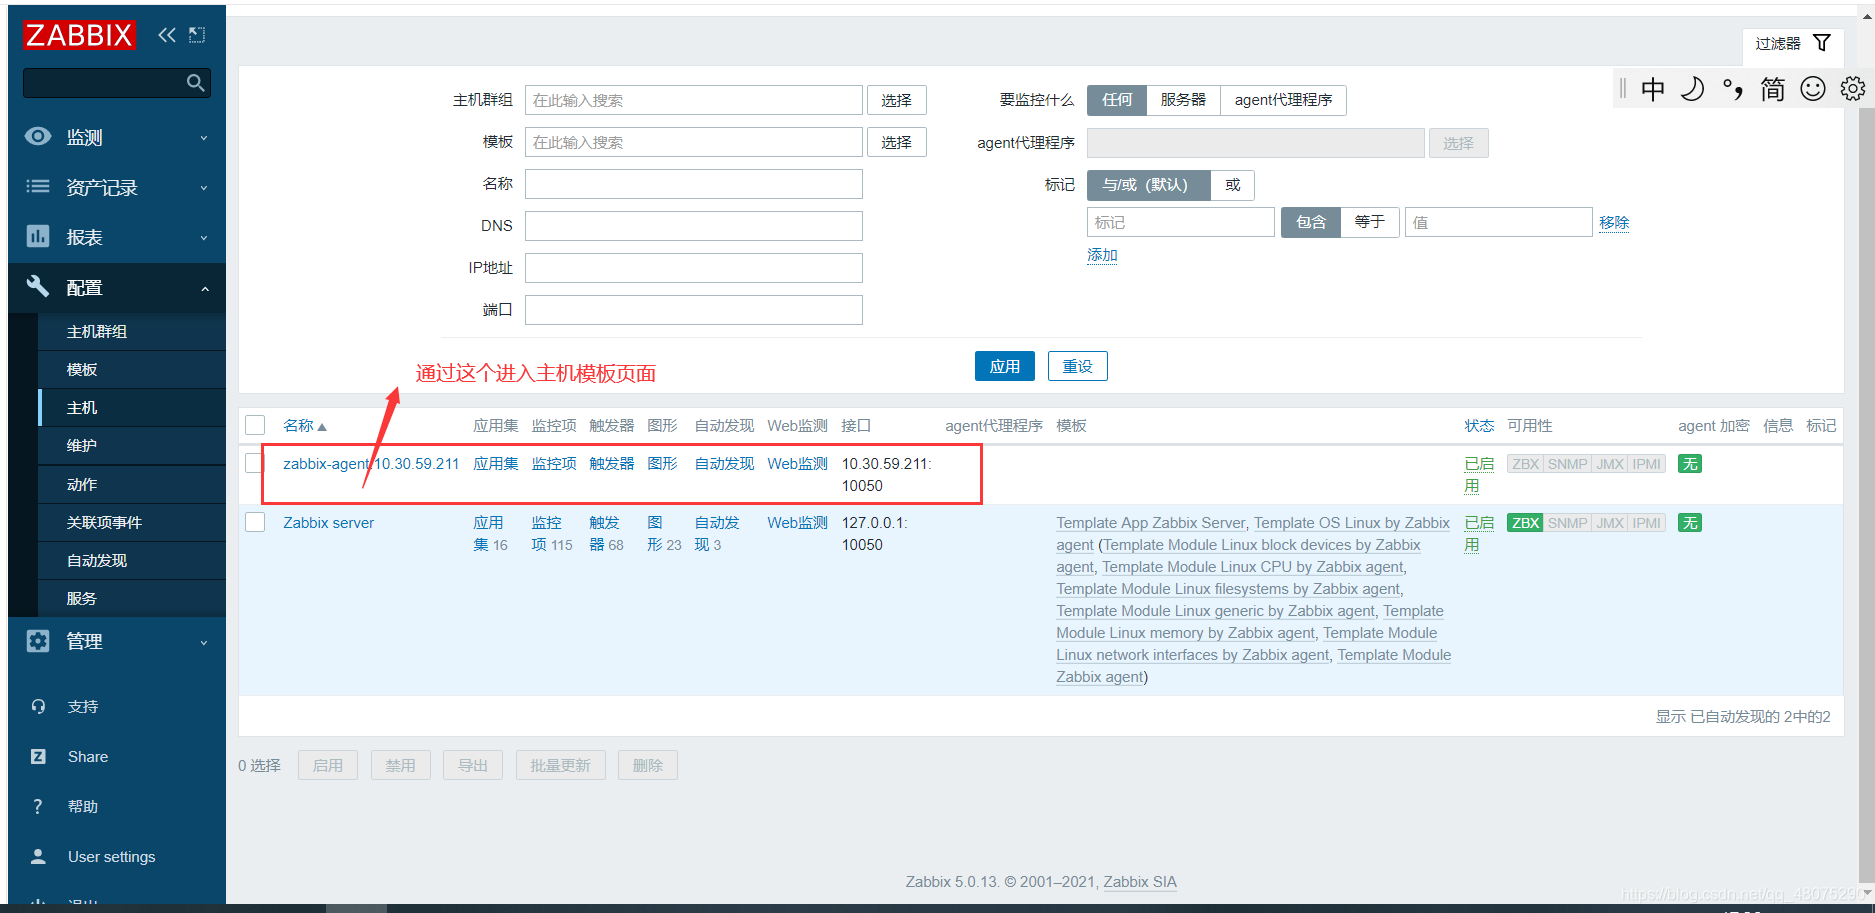Open 选择 for 模板 field
Image resolution: width=1875 pixels, height=913 pixels.
(896, 142)
